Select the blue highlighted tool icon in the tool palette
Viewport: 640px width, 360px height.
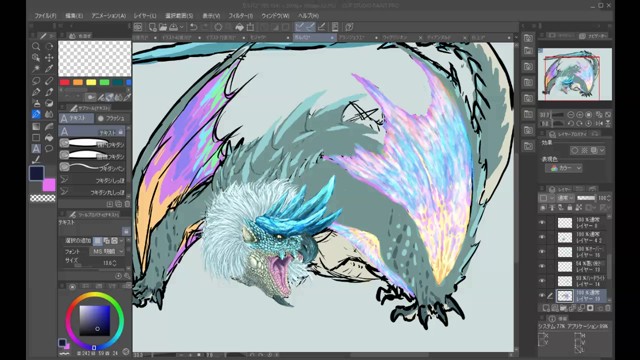[36, 114]
